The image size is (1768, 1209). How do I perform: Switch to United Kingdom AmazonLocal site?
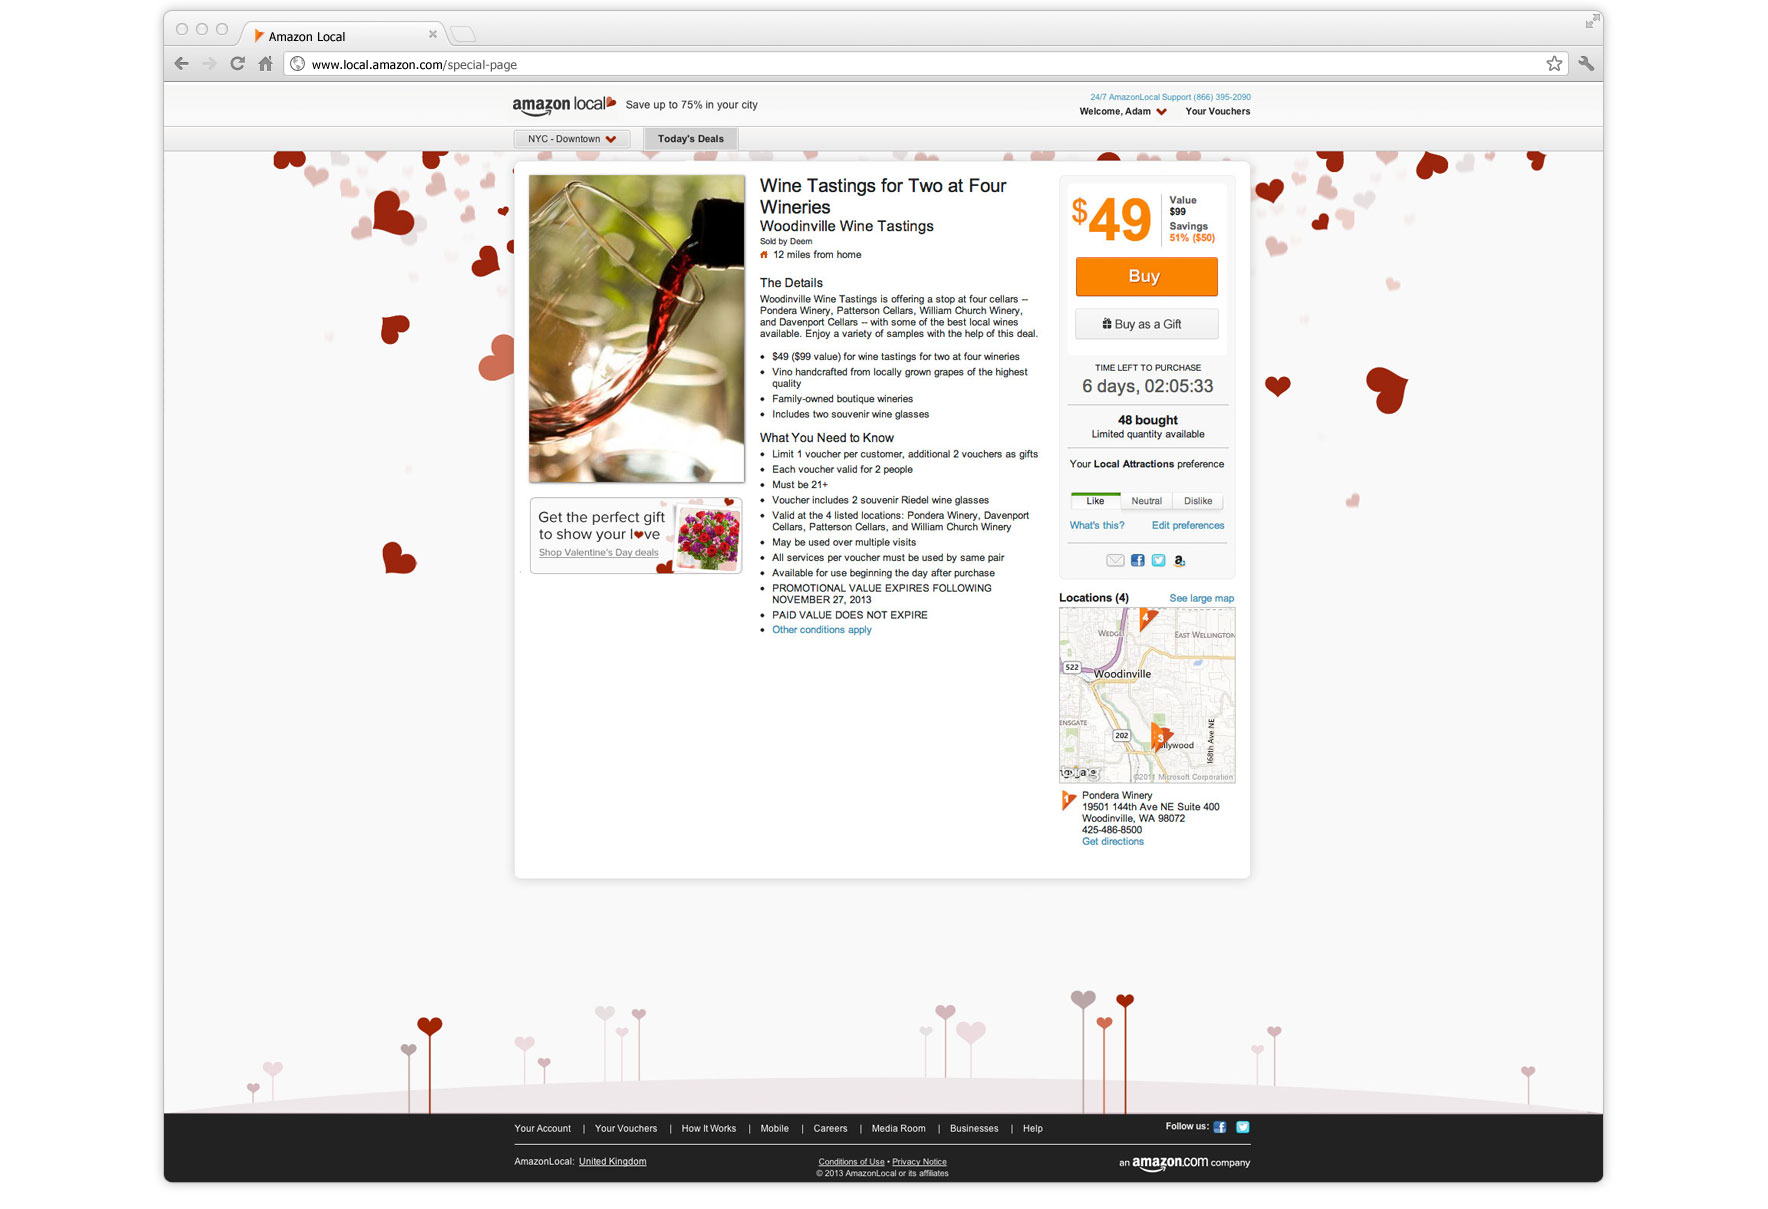point(612,1162)
